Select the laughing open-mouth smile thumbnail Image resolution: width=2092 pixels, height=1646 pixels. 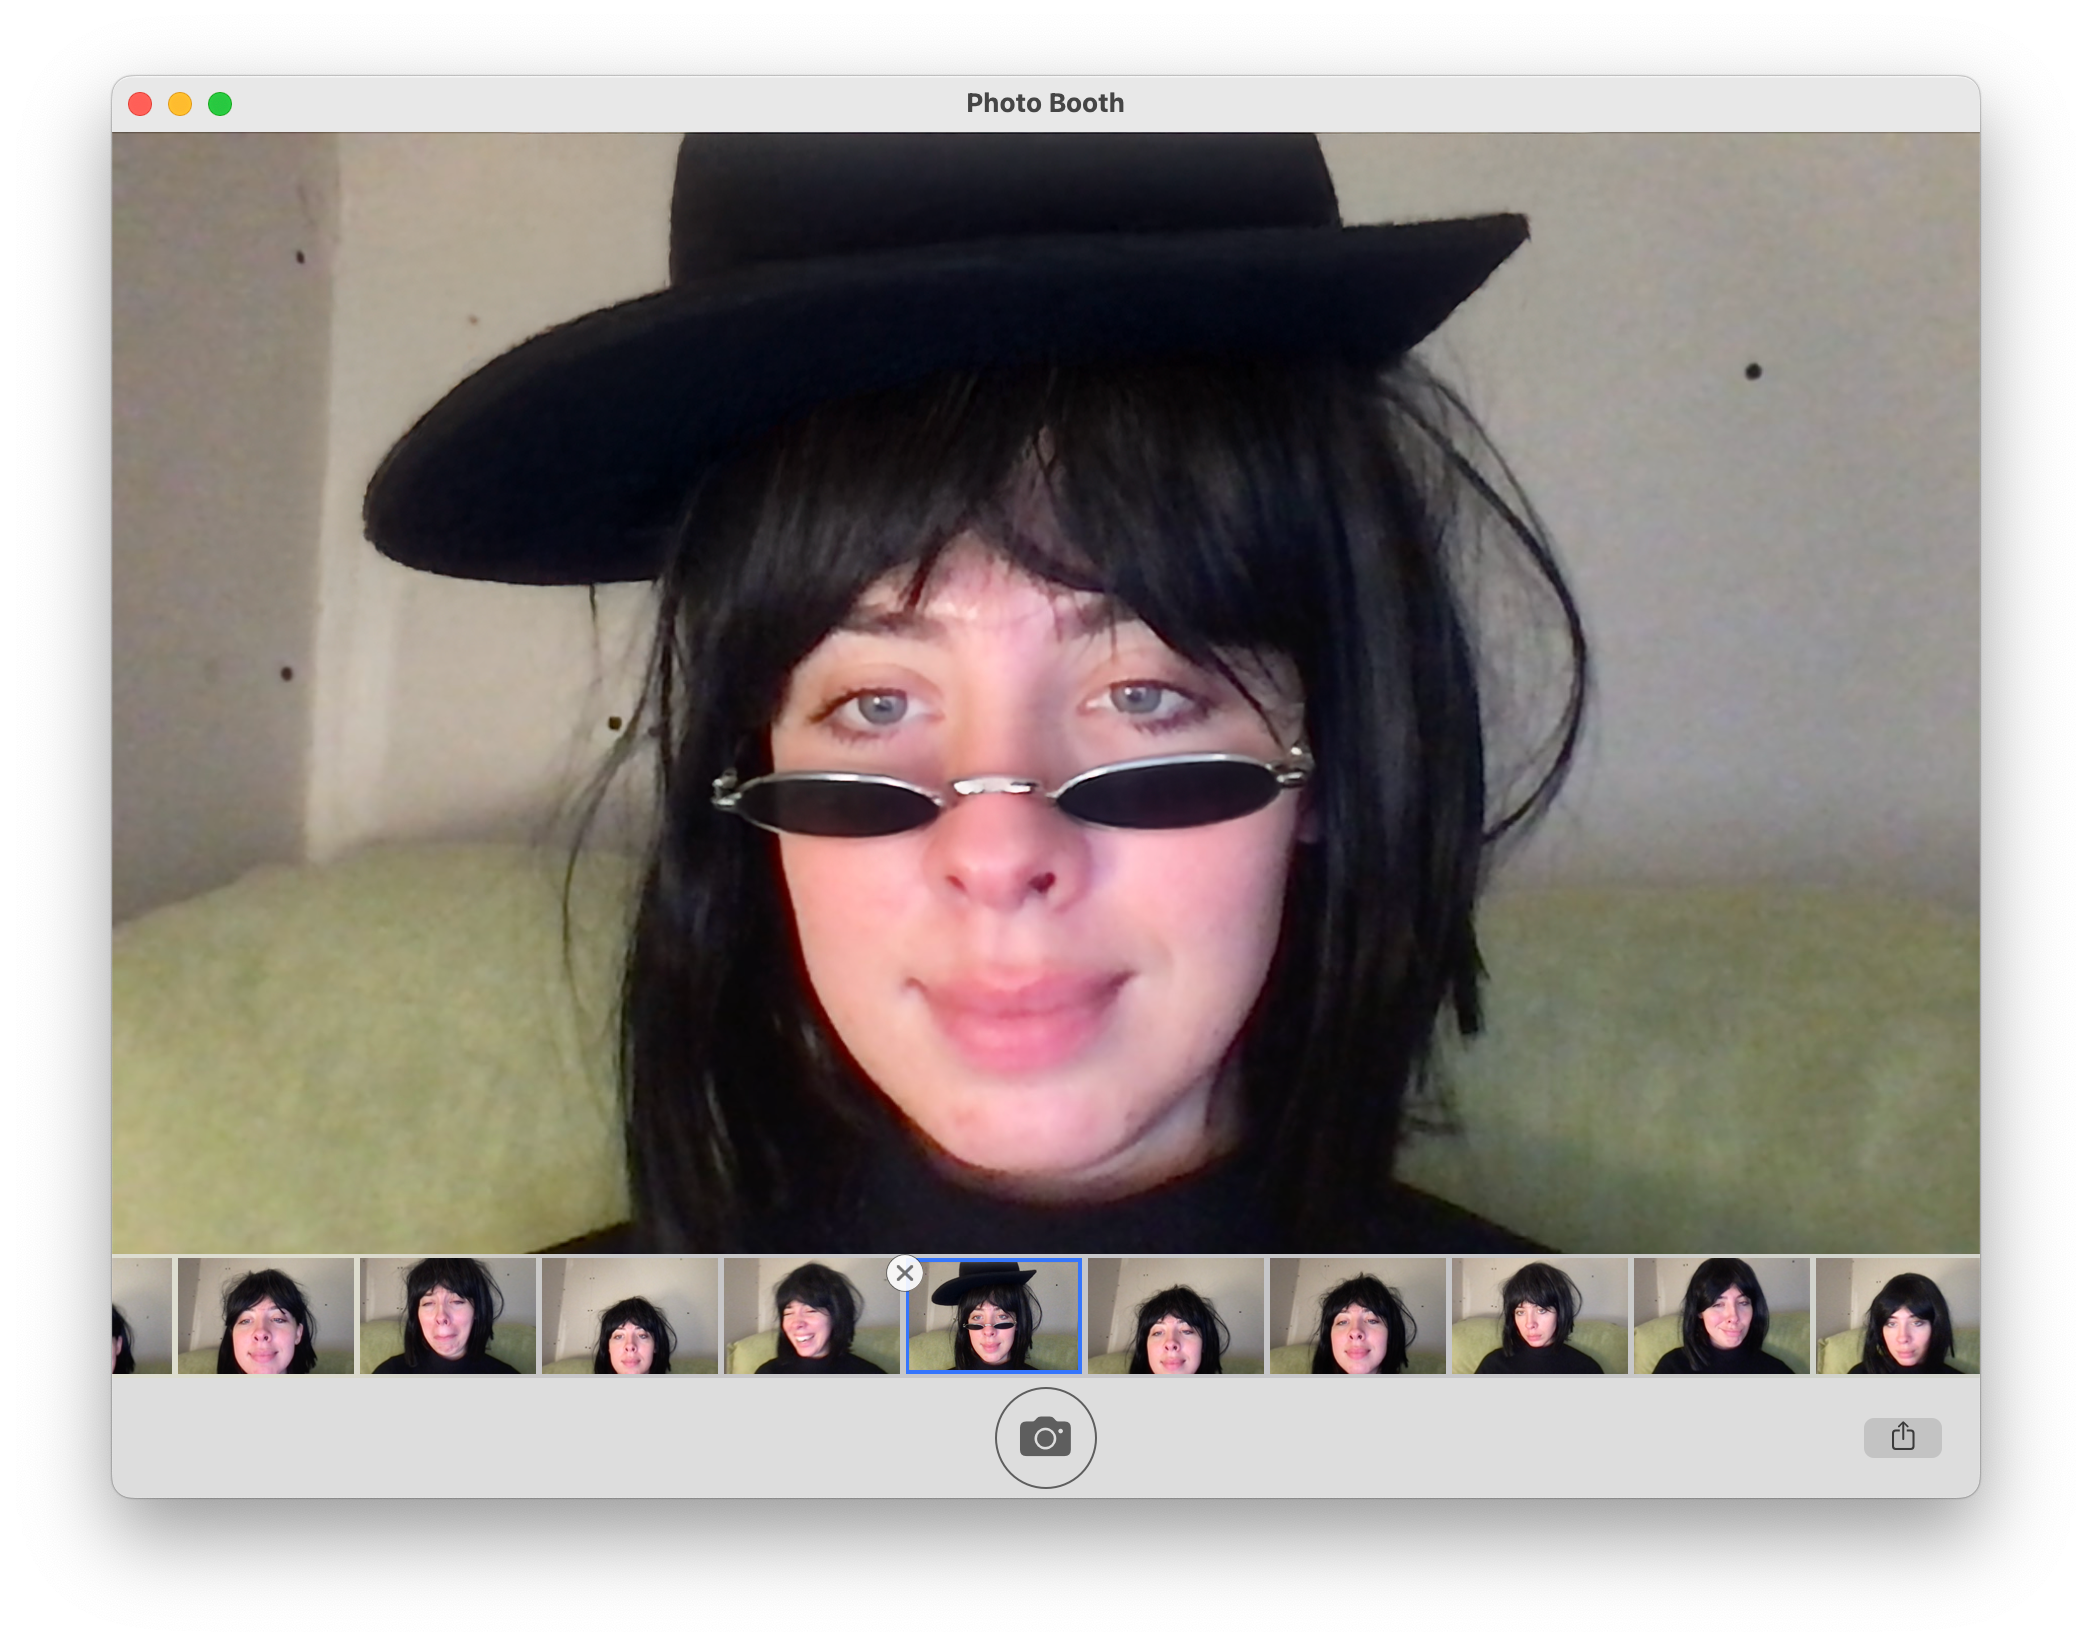click(x=811, y=1315)
